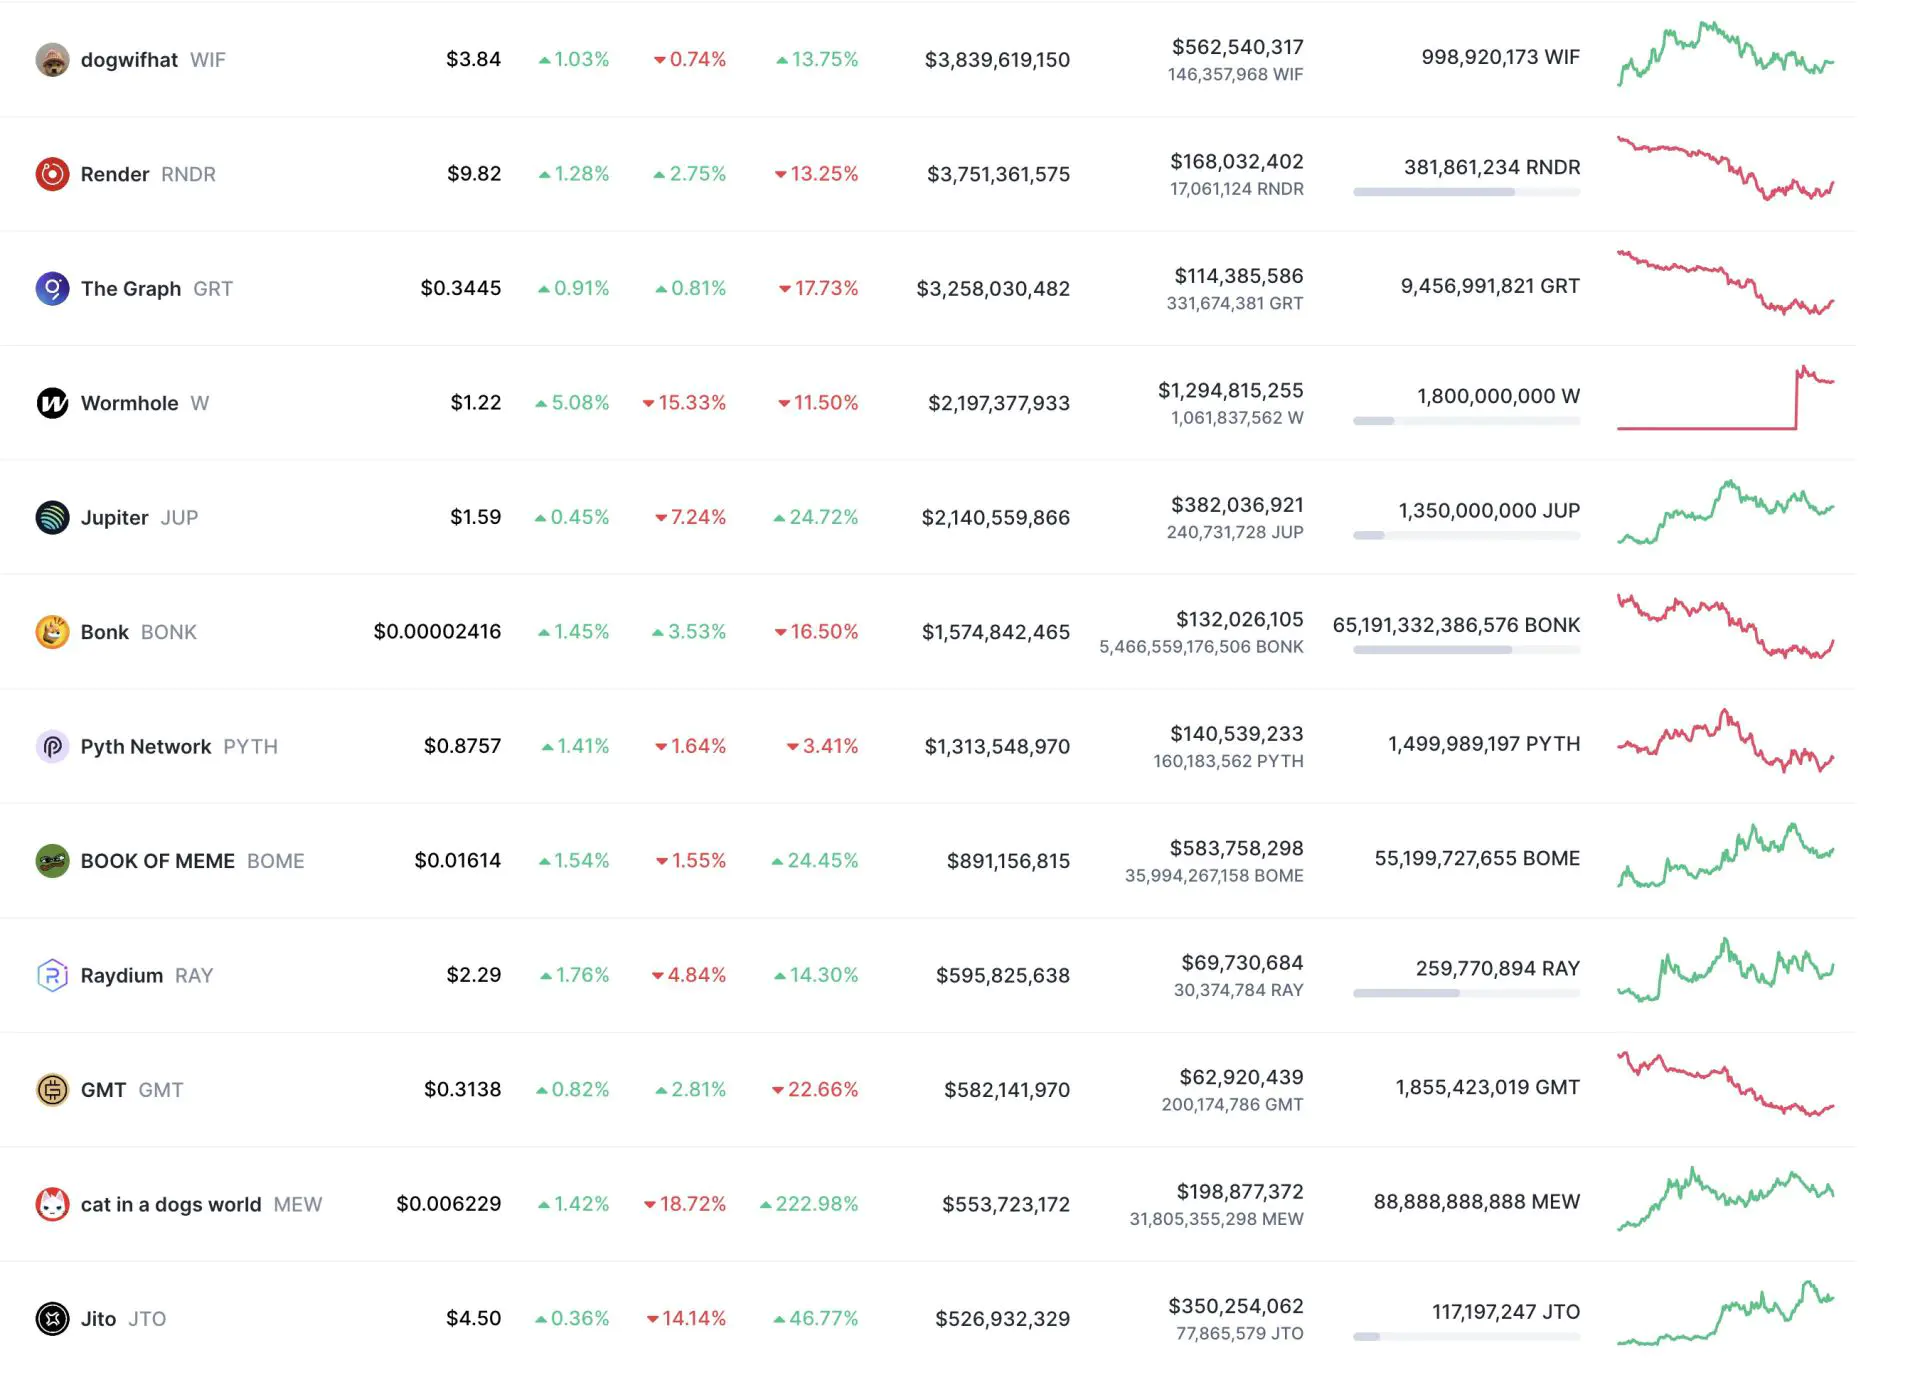Click the Bonk circulating supply progress bar

[1466, 650]
